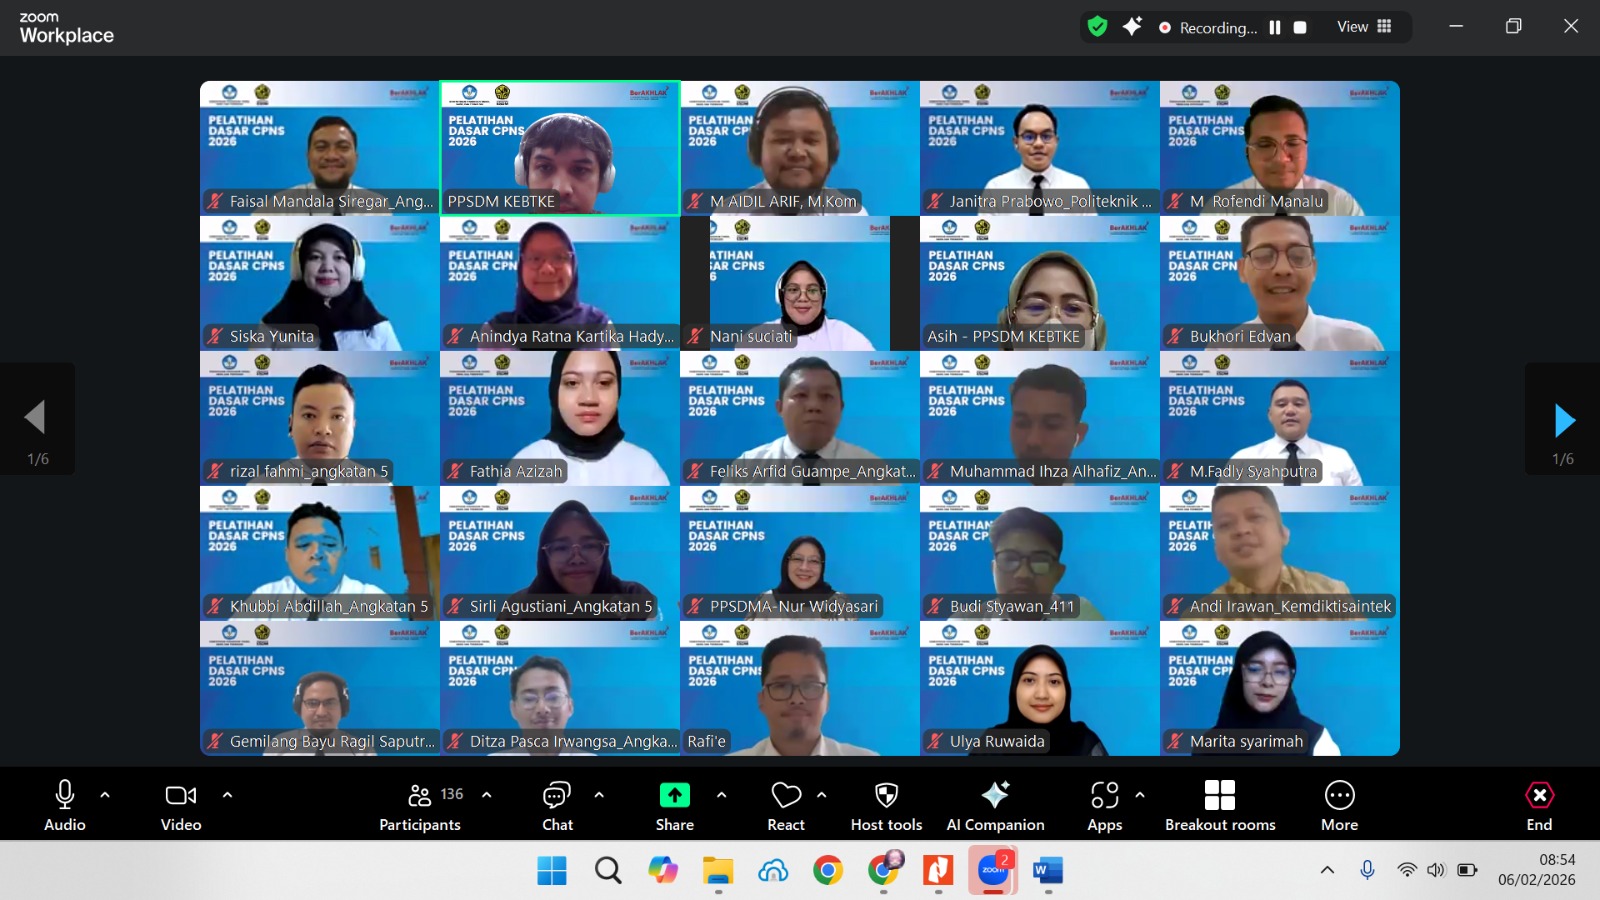Click the recording indicator dot
Image resolution: width=1600 pixels, height=900 pixels.
click(1163, 27)
